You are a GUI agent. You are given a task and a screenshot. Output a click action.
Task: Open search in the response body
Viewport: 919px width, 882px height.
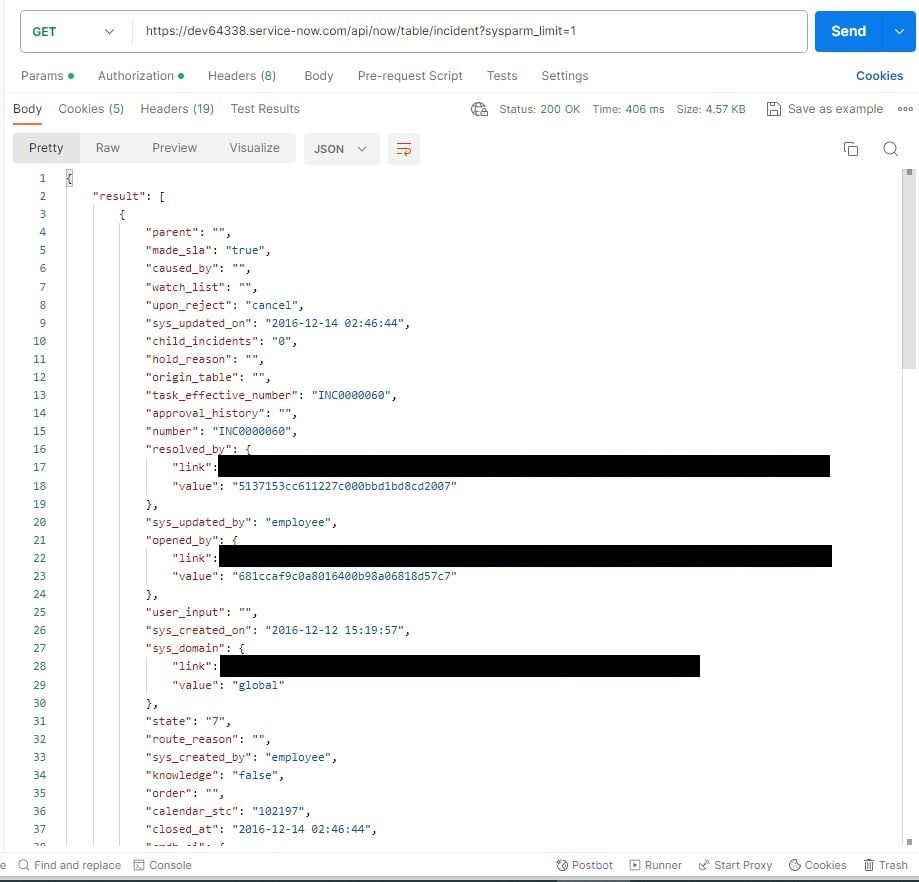pyautogui.click(x=890, y=148)
